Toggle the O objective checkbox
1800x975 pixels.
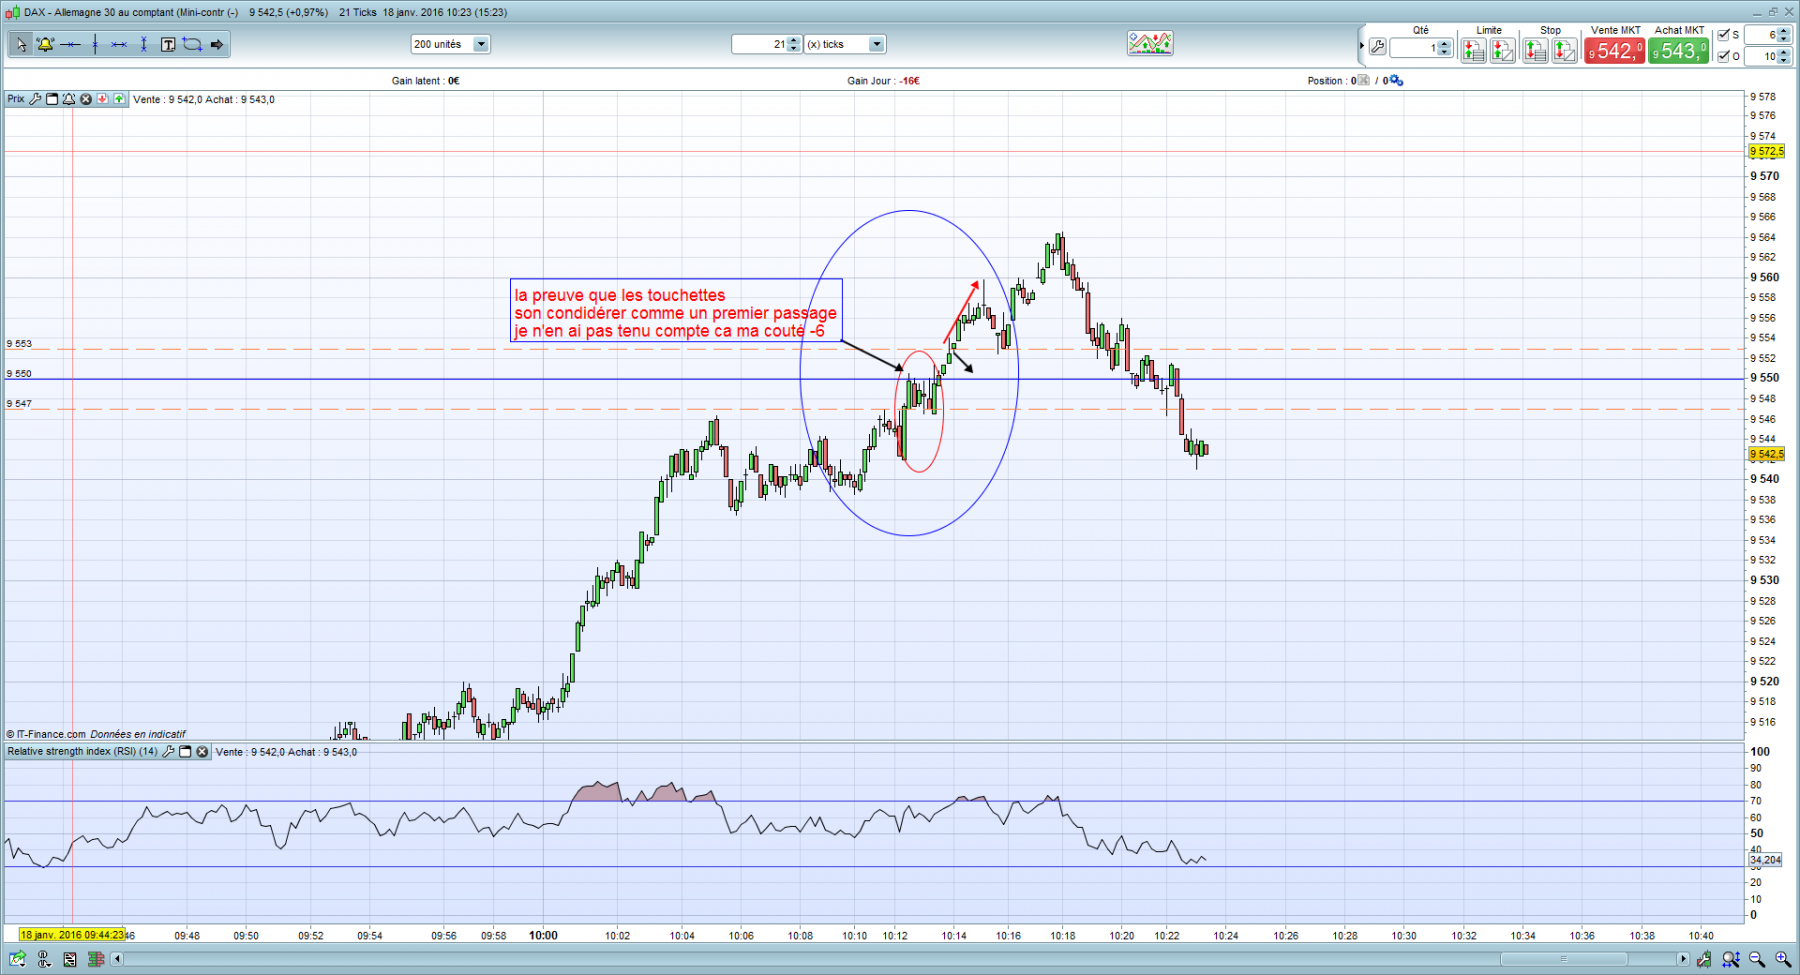pyautogui.click(x=1724, y=56)
